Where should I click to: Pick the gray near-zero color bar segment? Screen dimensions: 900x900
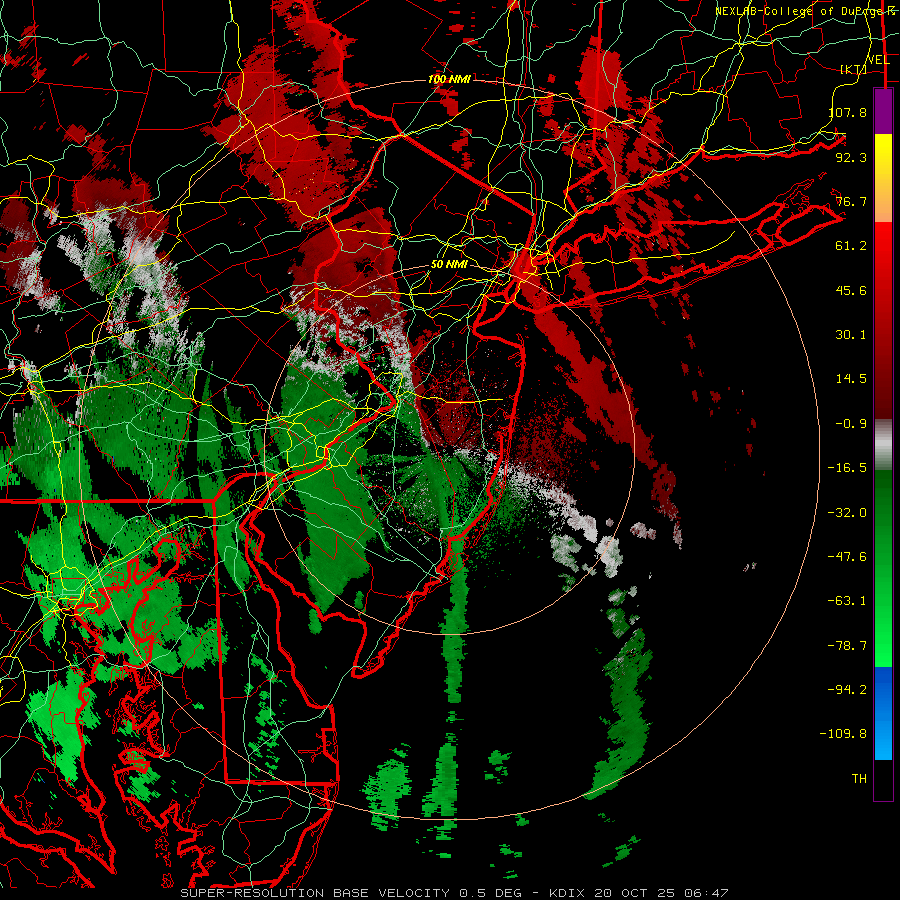883,445
